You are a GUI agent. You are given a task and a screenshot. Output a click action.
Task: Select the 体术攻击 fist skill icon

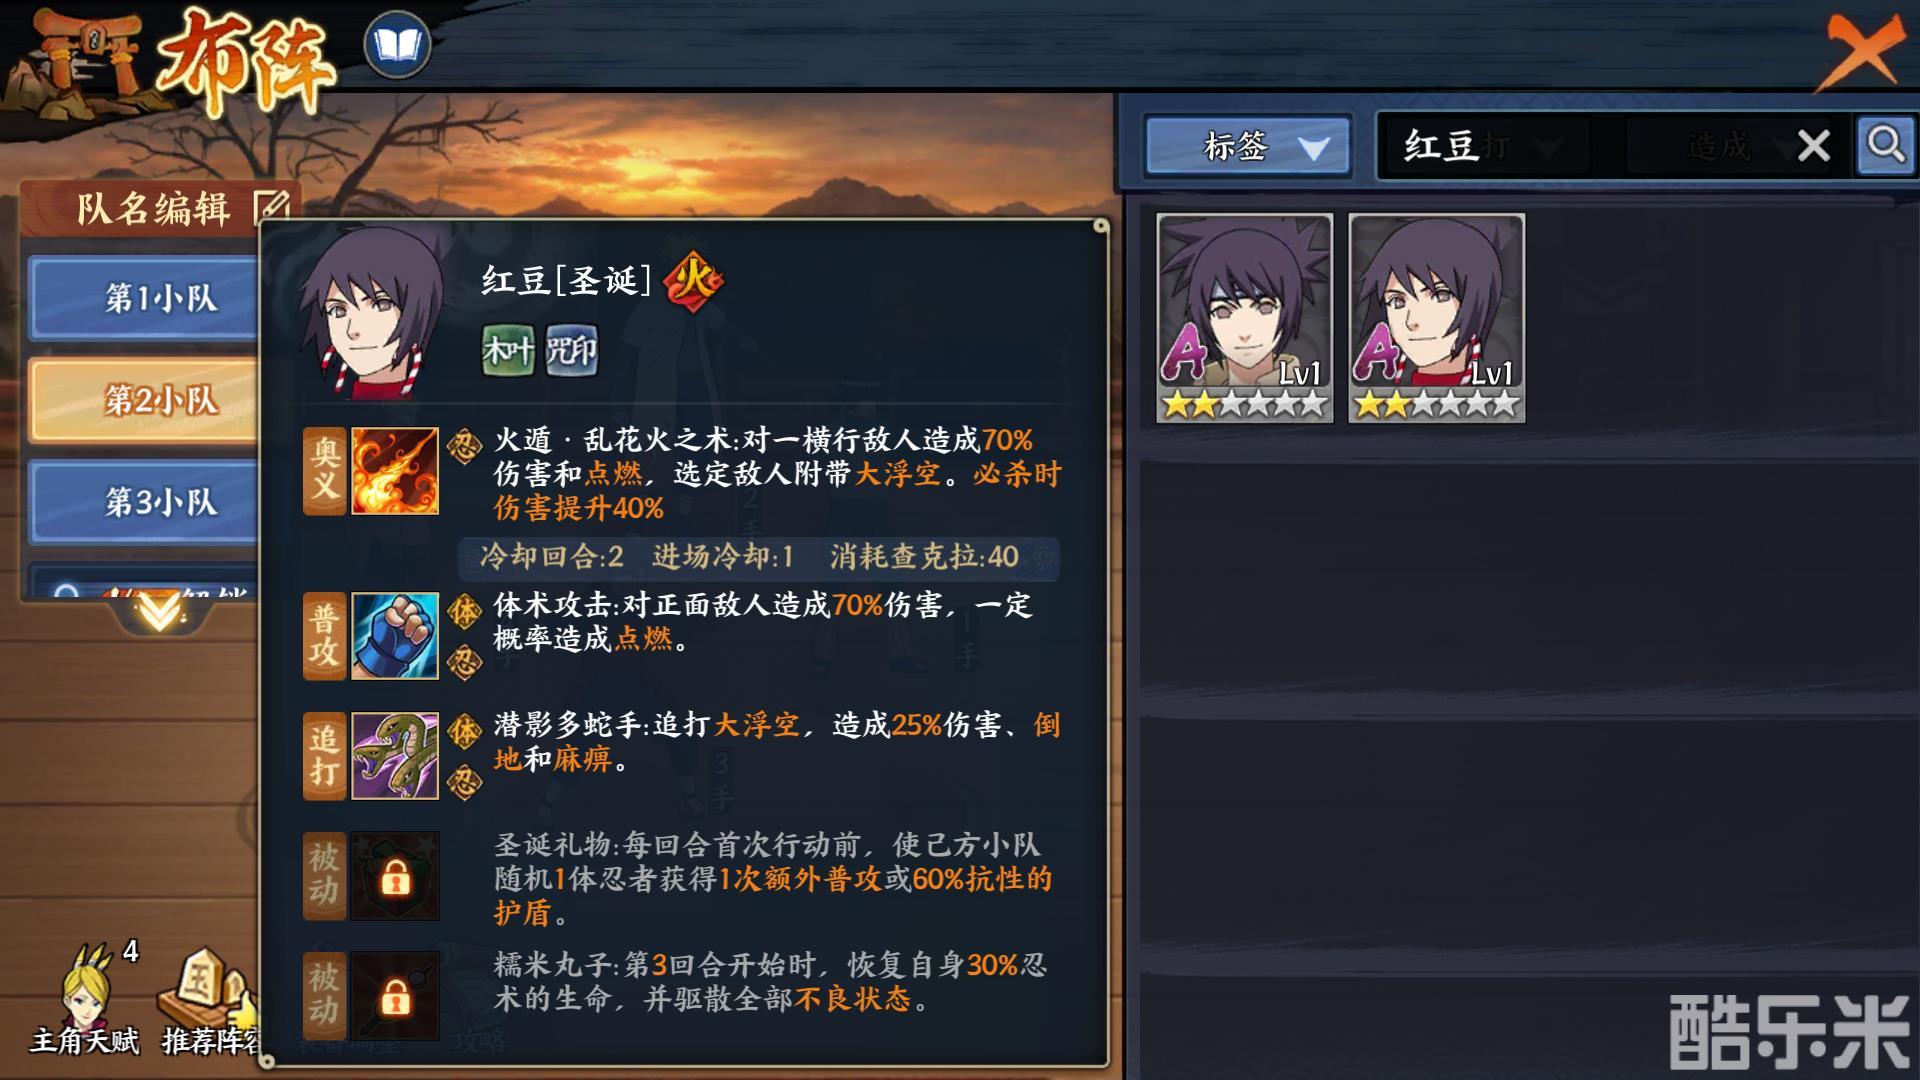tap(395, 636)
